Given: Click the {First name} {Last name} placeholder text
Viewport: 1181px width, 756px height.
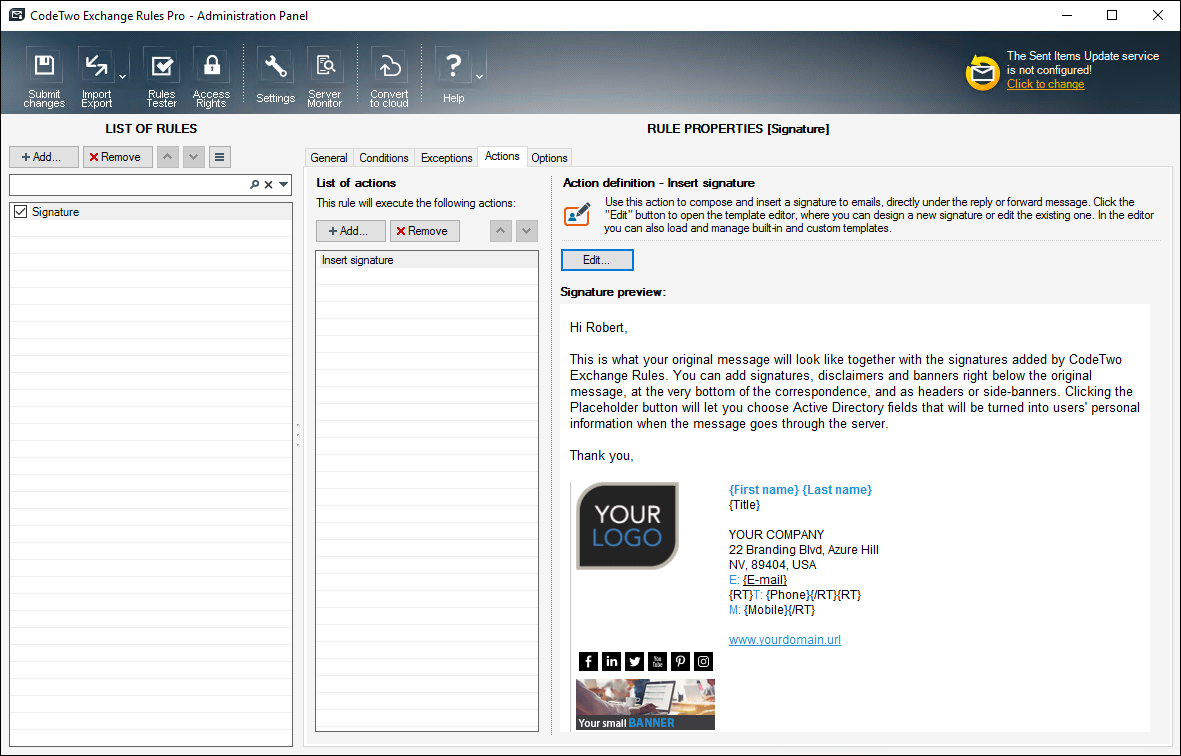Looking at the screenshot, I should coord(800,489).
